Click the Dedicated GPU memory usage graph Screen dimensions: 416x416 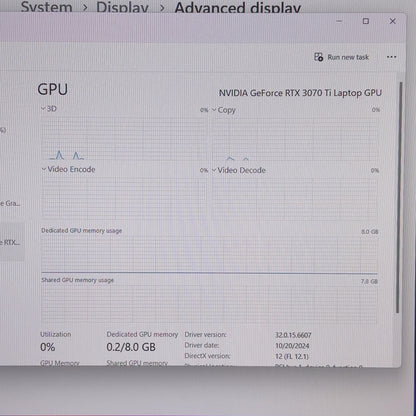tap(210, 254)
